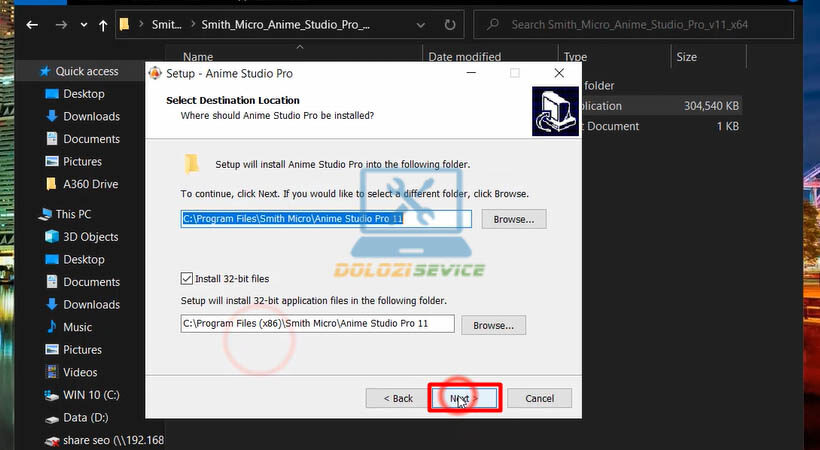Open 3D Objects folder

(x=90, y=237)
